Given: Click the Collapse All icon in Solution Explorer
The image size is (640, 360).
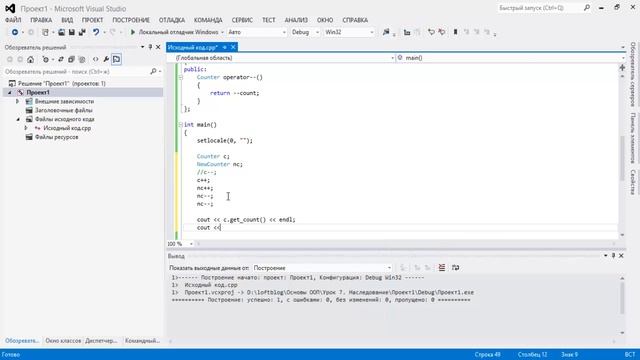Looking at the screenshot, I should (71, 60).
